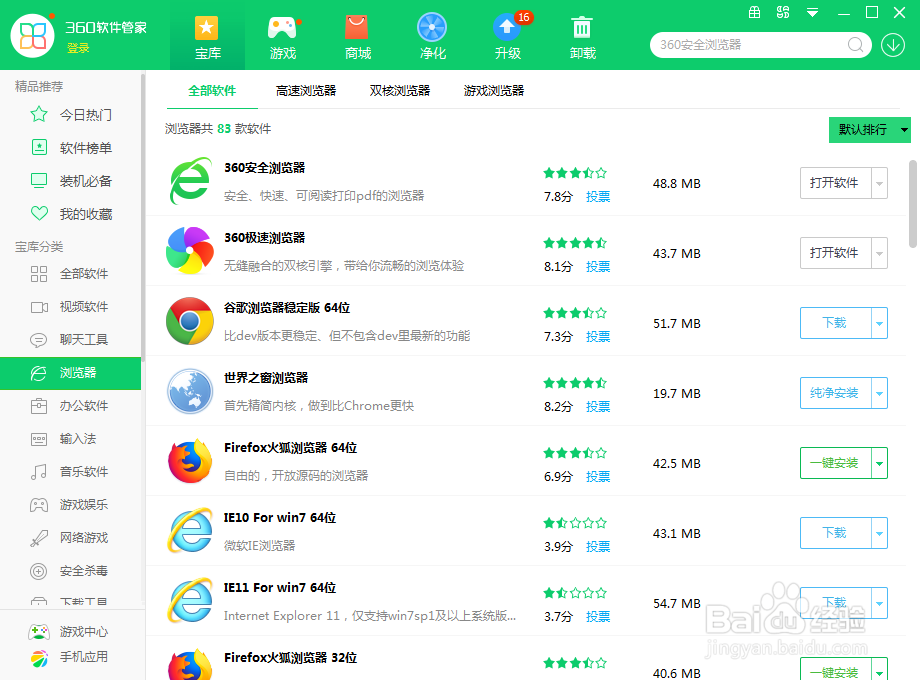This screenshot has height=680, width=920.
Task: Open the 卸载 trash bin icon
Action: pos(581,28)
